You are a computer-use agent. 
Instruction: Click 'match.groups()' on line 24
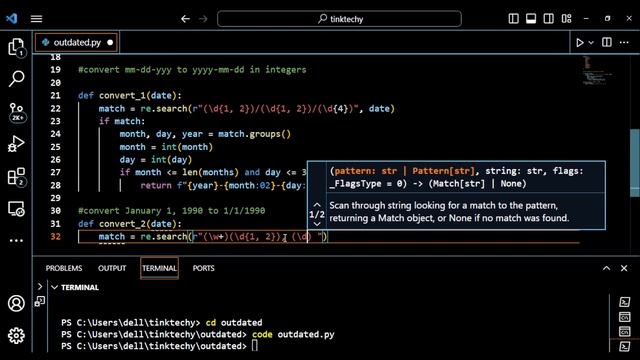click(254, 134)
